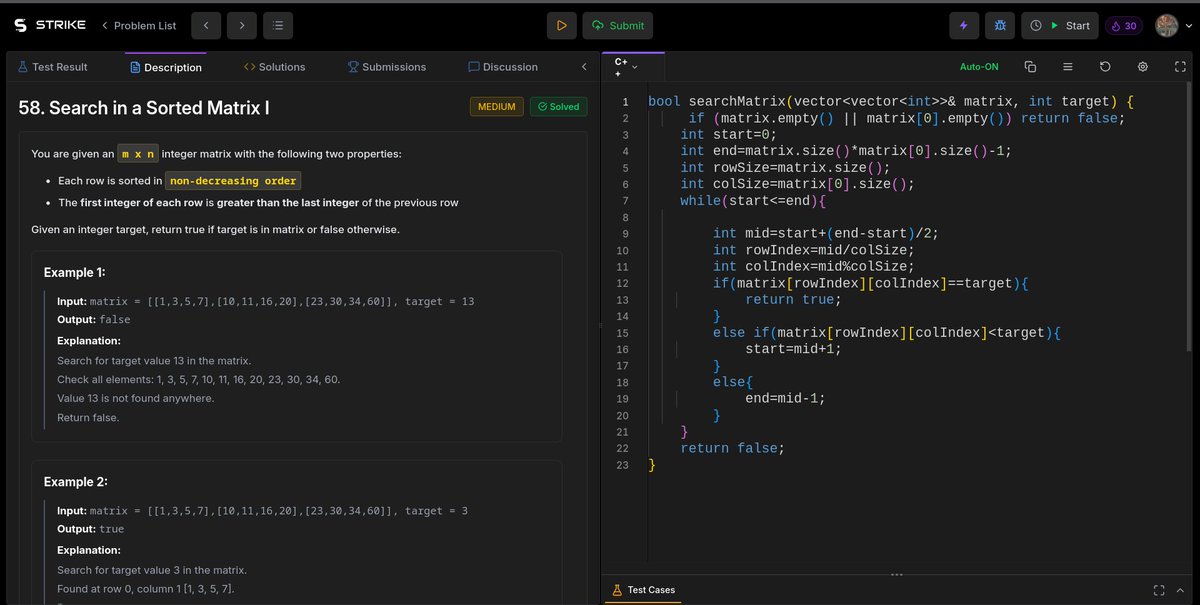This screenshot has height=605, width=1200.
Task: Click the purple lightning bolt icon
Action: 963,25
